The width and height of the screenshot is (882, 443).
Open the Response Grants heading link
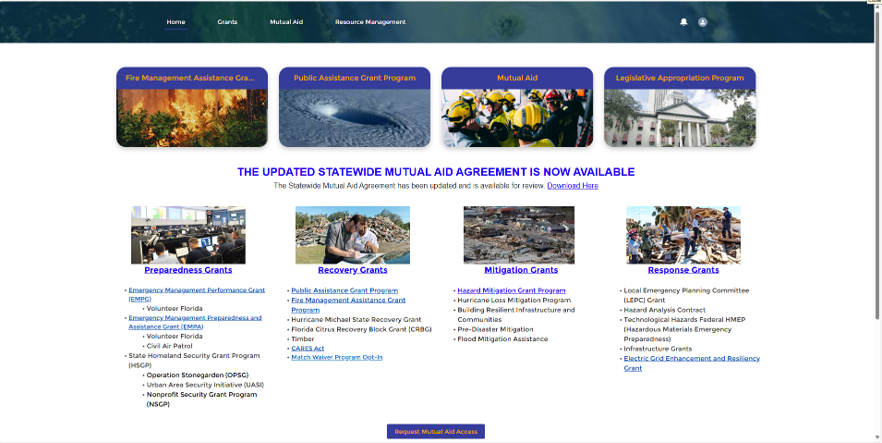(683, 270)
